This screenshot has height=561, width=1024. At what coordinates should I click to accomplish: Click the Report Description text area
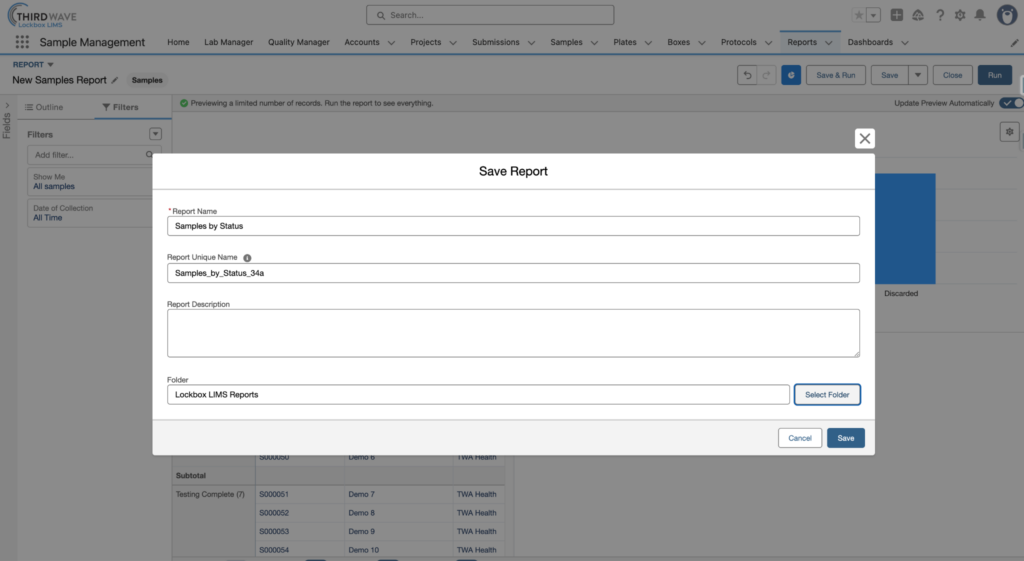tap(513, 333)
